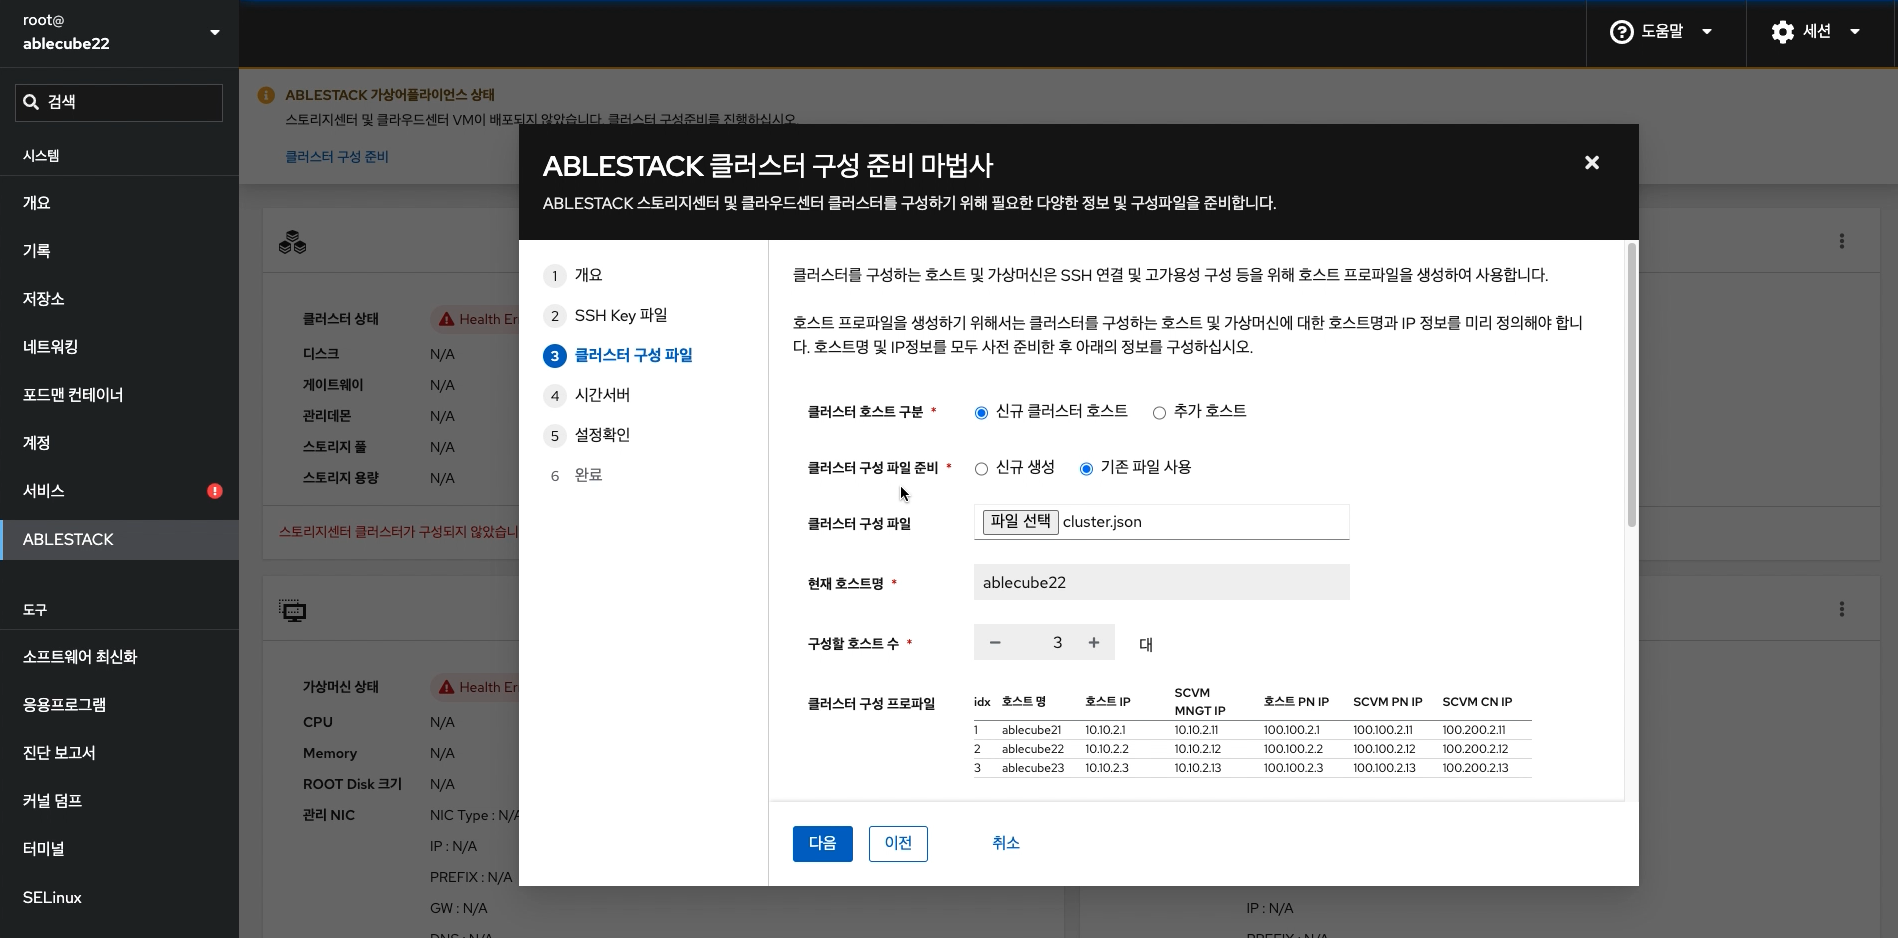Click 파일 선택 to choose cluster.json

(x=1018, y=521)
